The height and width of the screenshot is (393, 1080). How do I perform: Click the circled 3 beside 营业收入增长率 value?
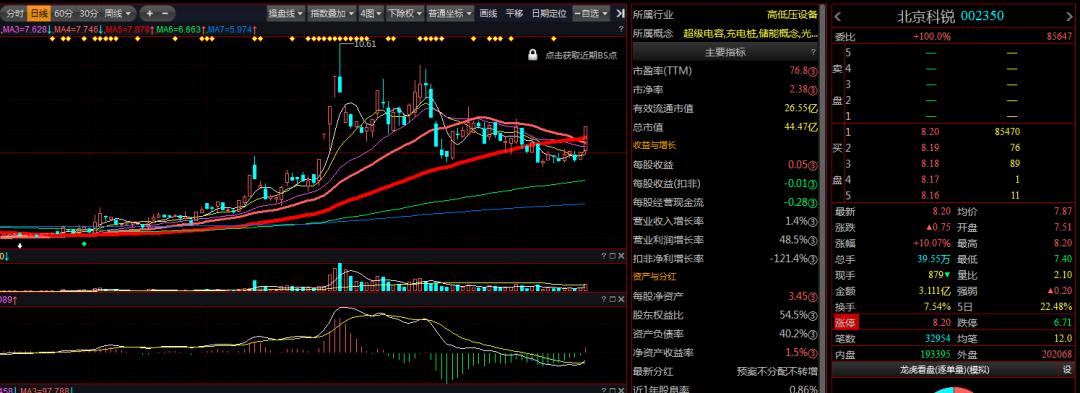click(813, 222)
